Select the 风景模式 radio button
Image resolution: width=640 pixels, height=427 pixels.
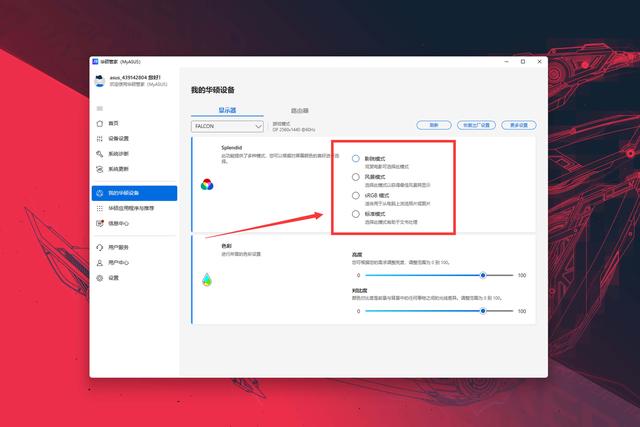pyautogui.click(x=356, y=177)
